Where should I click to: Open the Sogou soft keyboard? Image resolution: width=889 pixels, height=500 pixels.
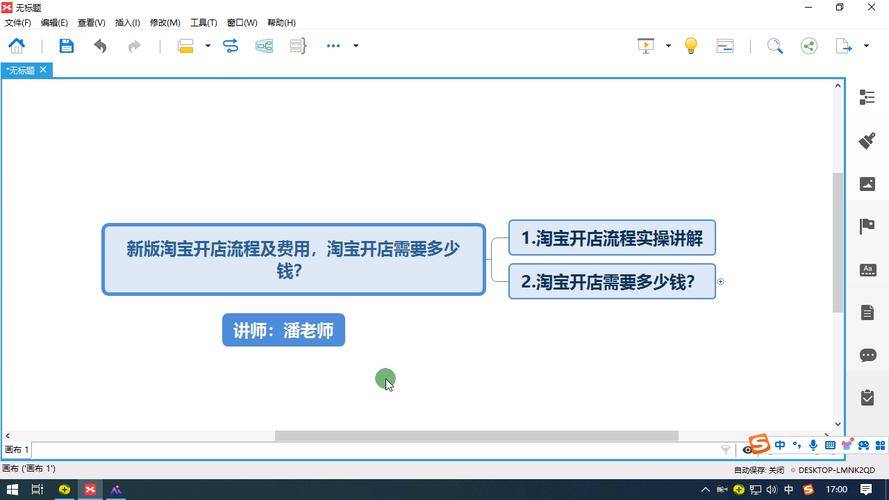coord(830,446)
